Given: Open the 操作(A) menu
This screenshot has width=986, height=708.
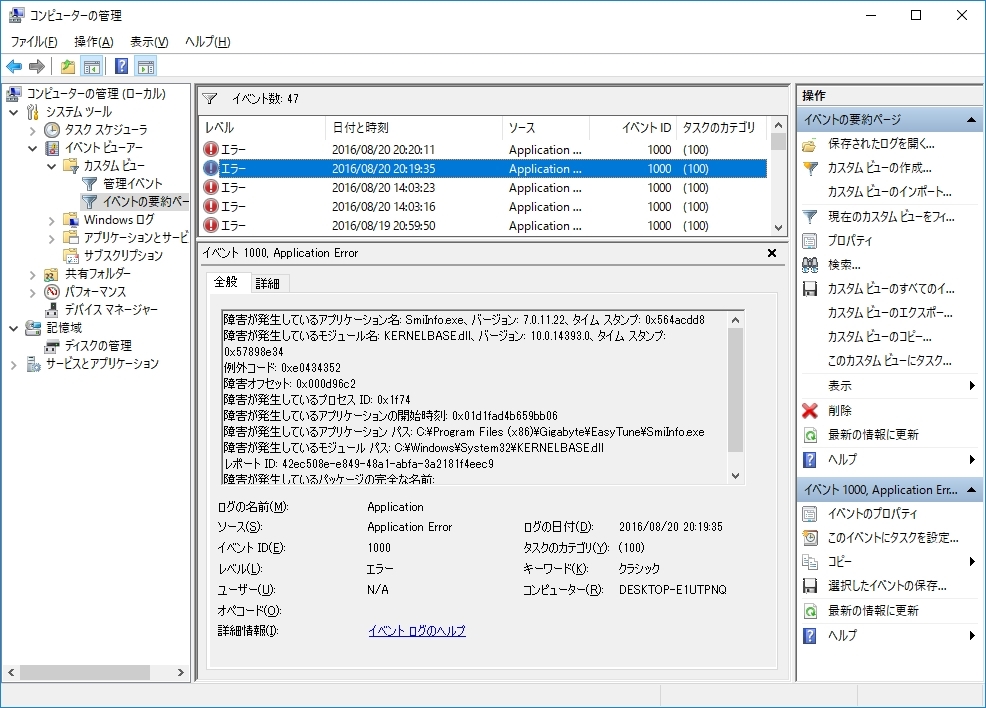Looking at the screenshot, I should click(x=93, y=42).
